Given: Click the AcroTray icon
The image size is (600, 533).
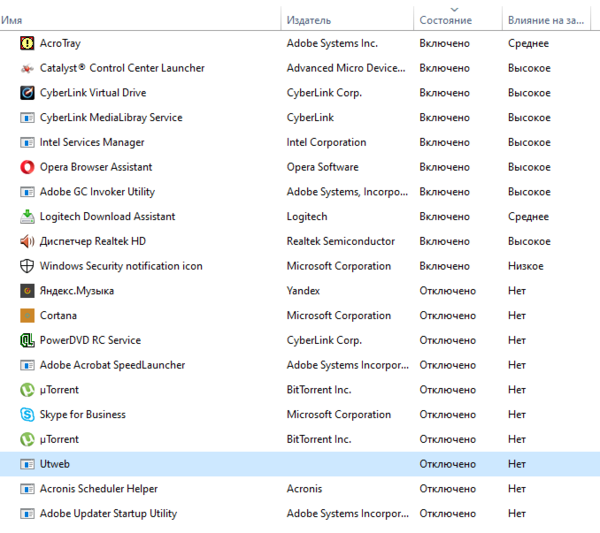Looking at the screenshot, I should point(27,43).
